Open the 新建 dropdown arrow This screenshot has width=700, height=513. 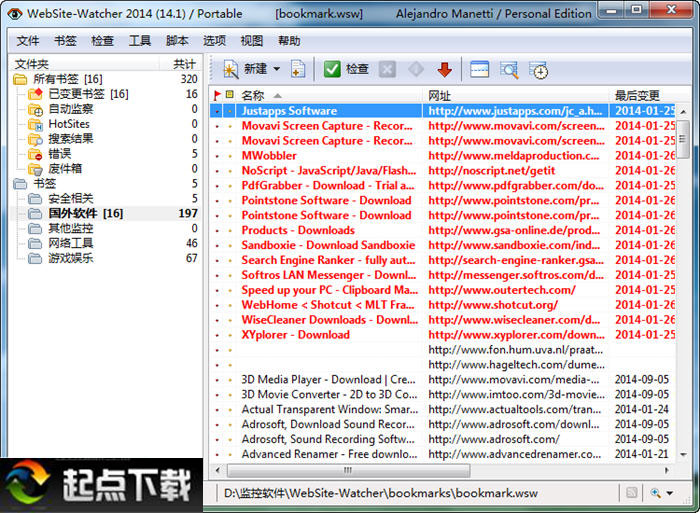(277, 69)
